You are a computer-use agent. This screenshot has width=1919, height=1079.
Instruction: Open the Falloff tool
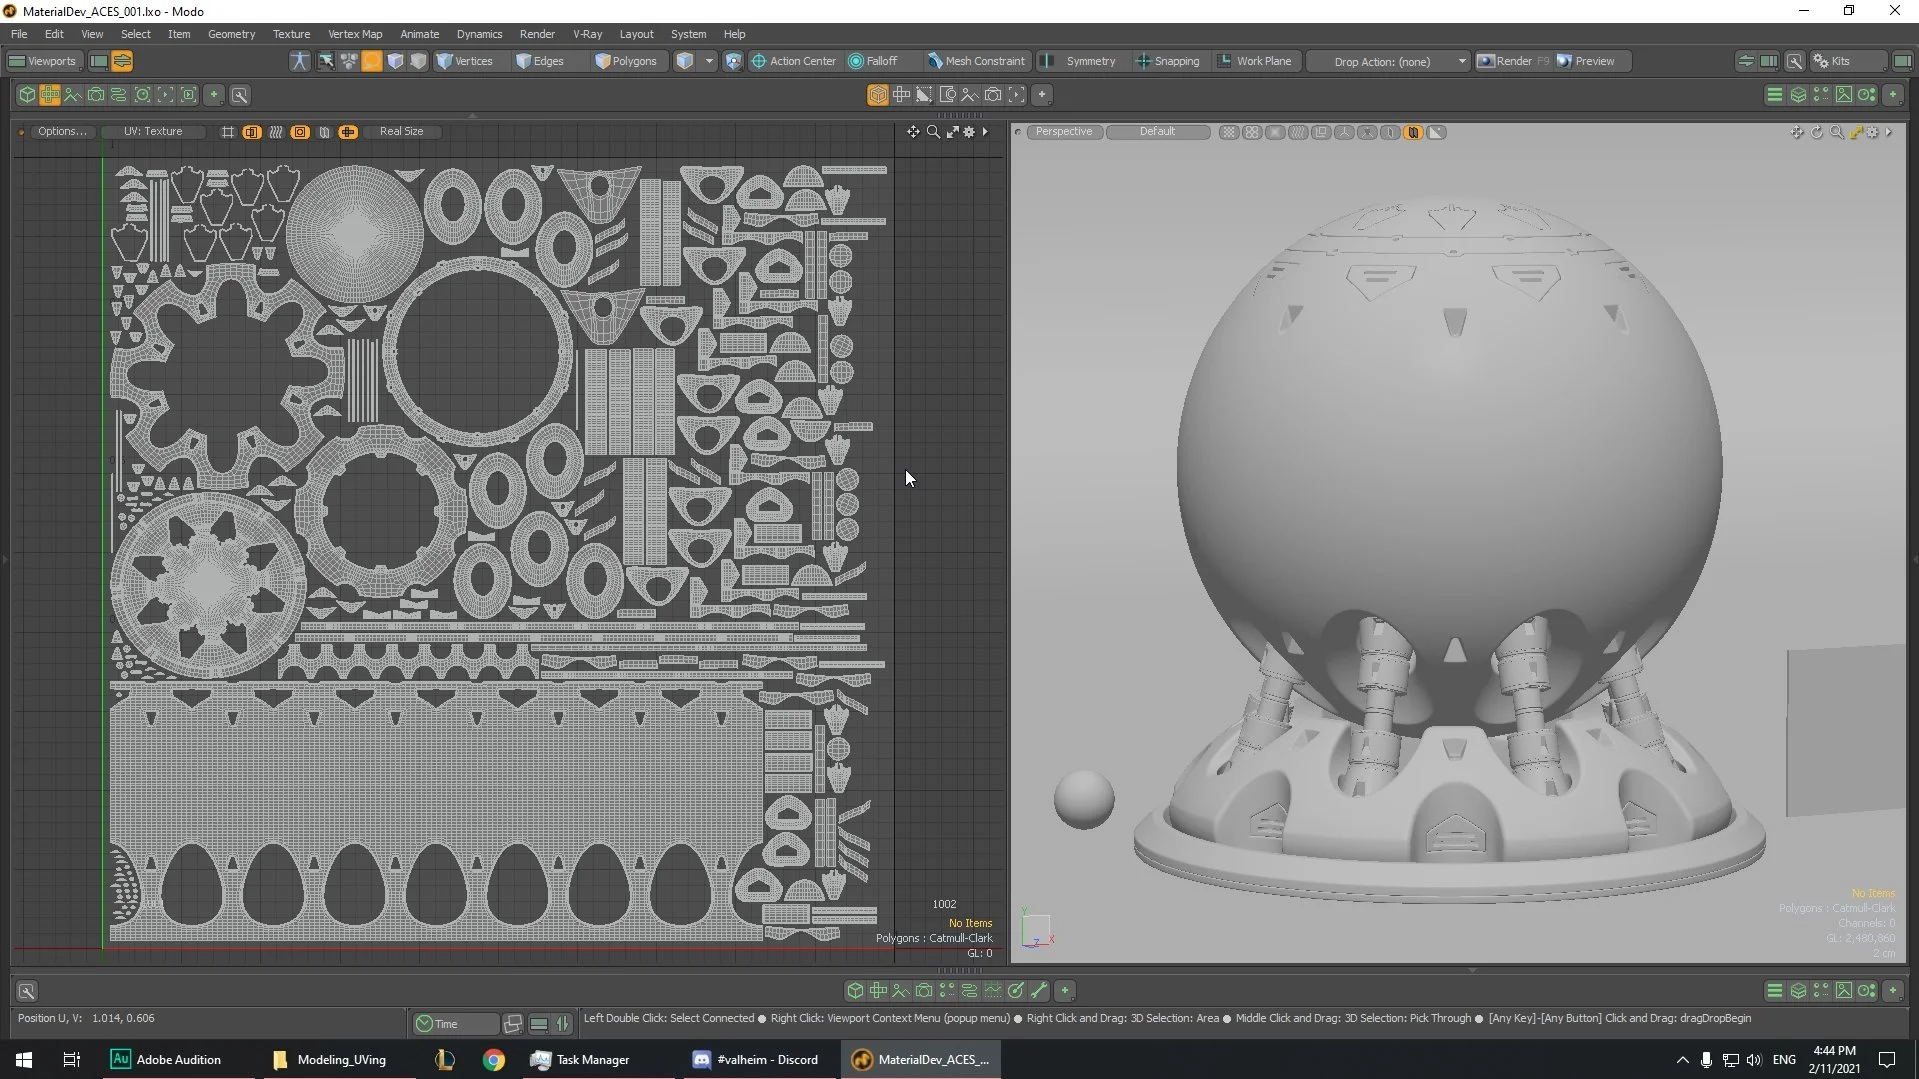[878, 61]
